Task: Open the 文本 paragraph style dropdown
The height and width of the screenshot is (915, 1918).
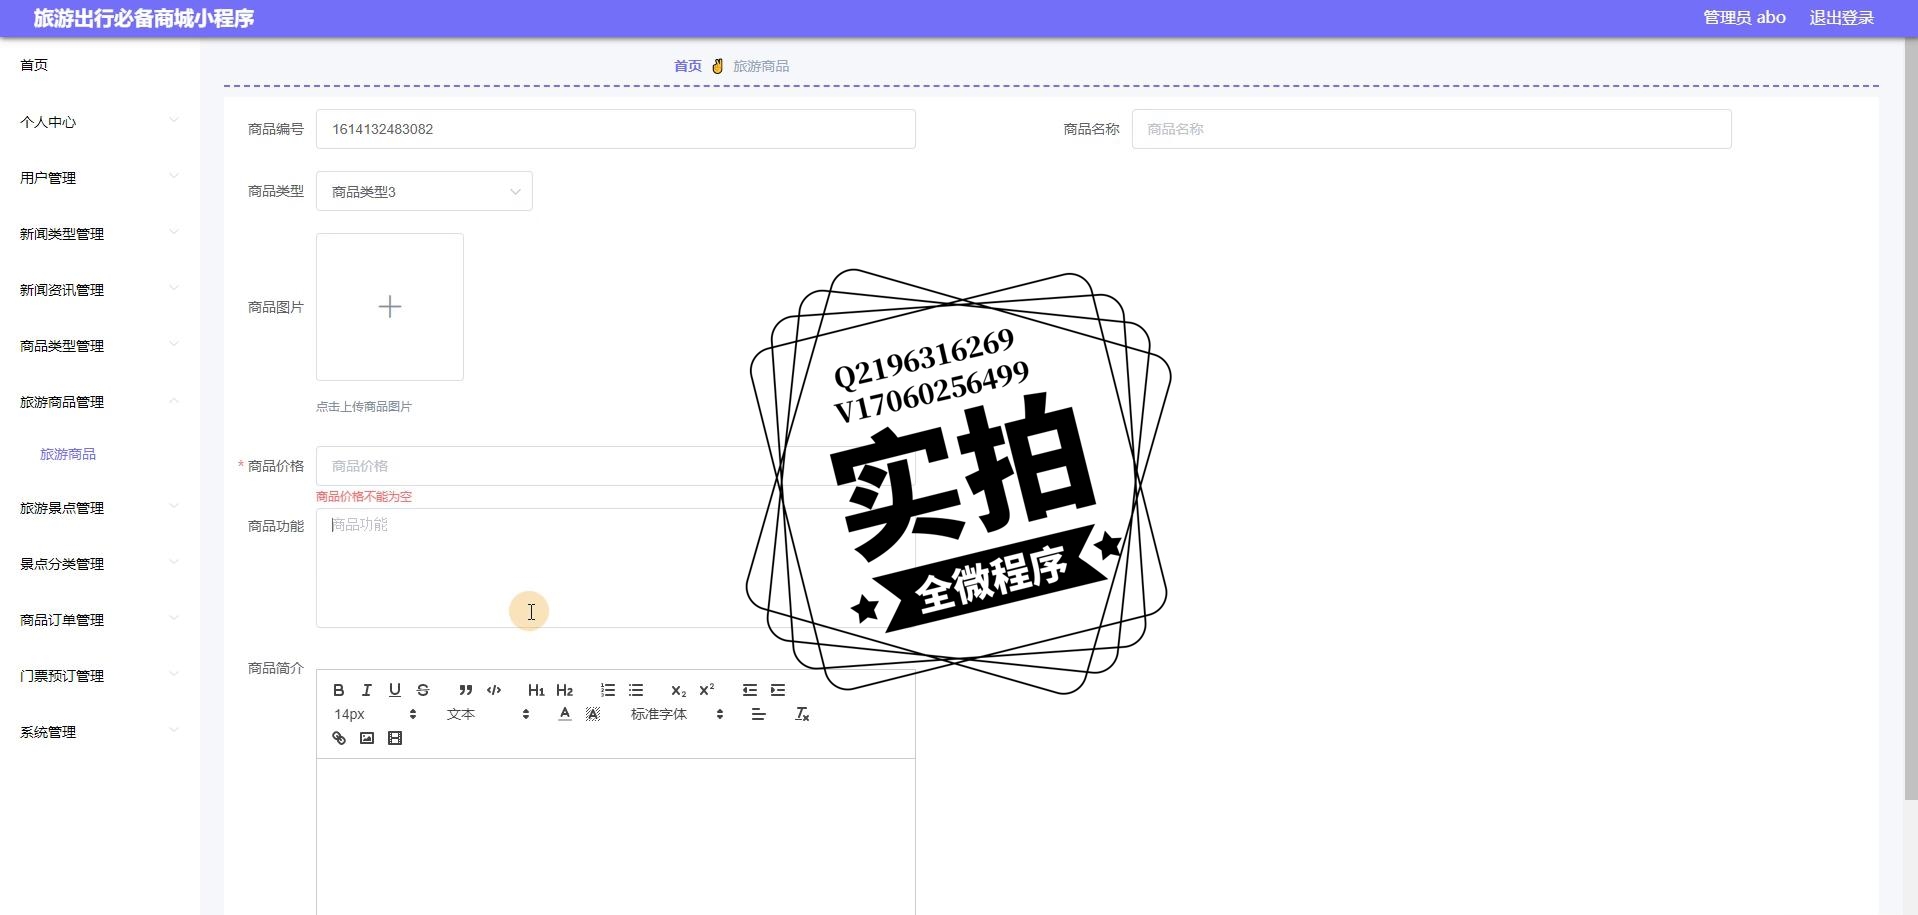Action: (488, 714)
